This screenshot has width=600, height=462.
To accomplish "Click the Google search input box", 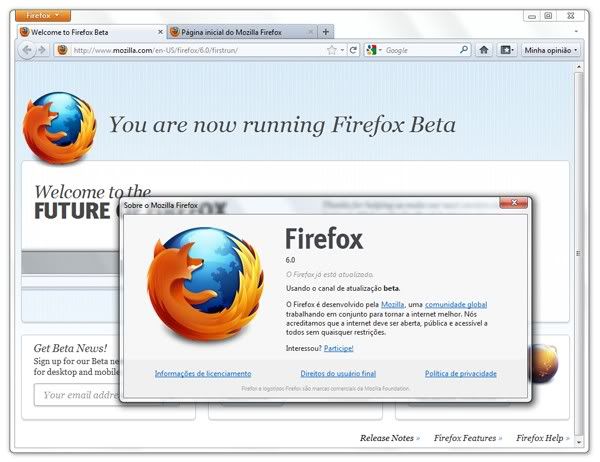I will [x=421, y=50].
